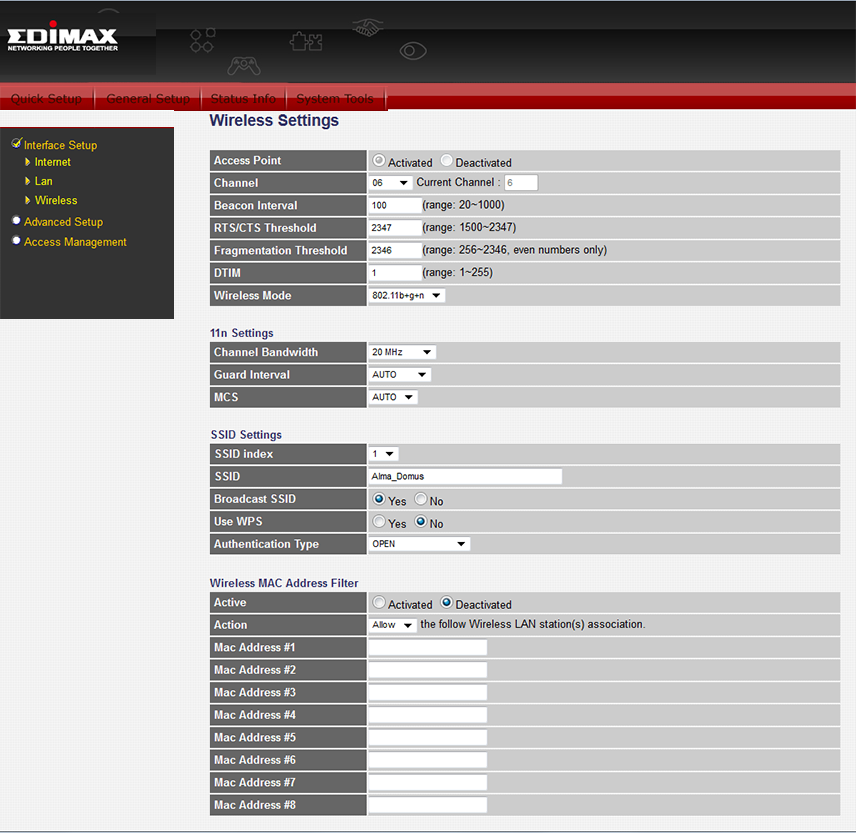The width and height of the screenshot is (856, 833).
Task: Click the SSID text field
Action: [x=465, y=477]
